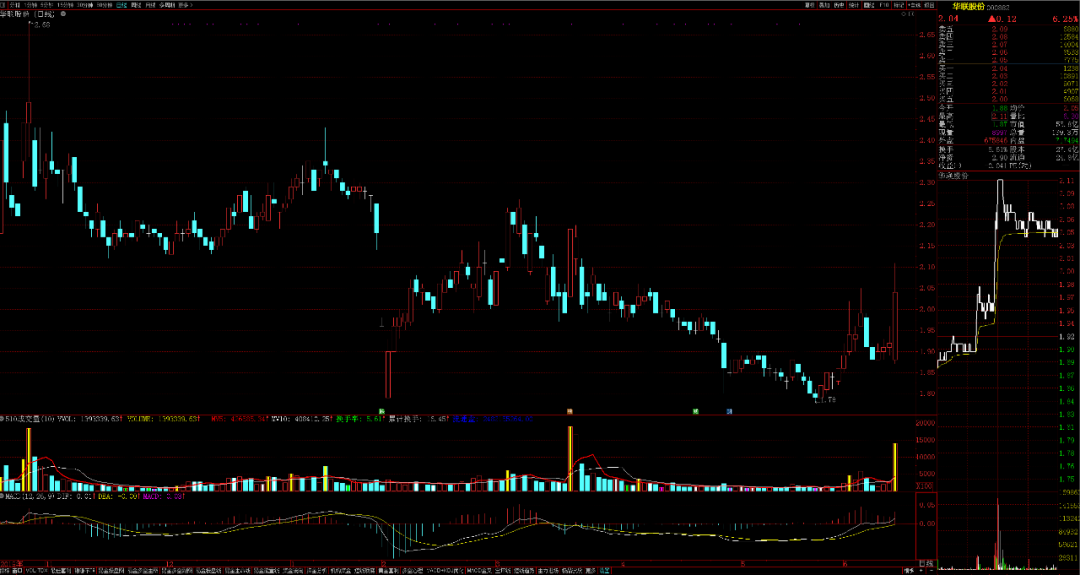The height and width of the screenshot is (575, 1080).
Task: Click the 华联股份 stock name header
Action: [x=969, y=7]
